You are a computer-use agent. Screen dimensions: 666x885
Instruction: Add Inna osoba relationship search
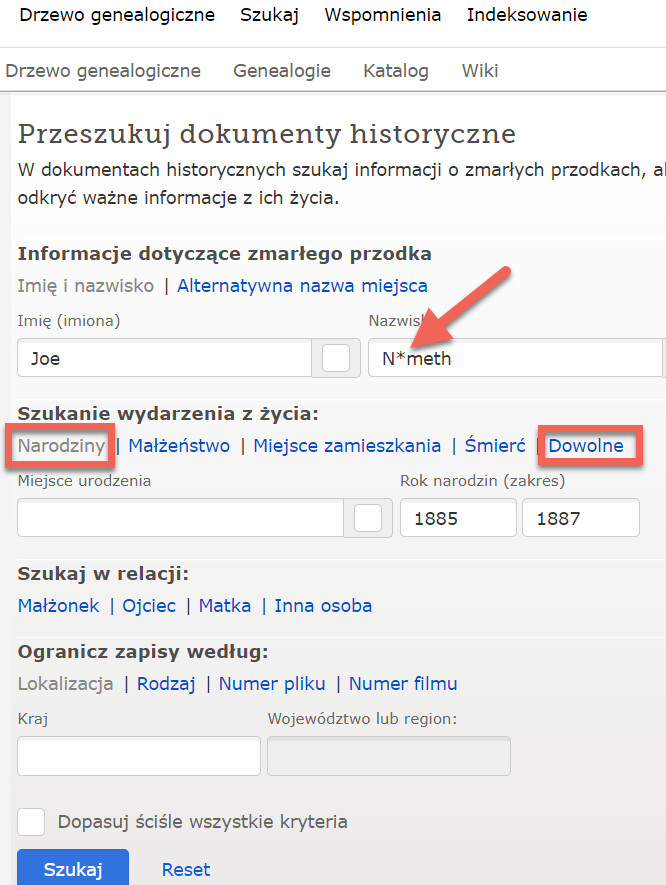[323, 606]
